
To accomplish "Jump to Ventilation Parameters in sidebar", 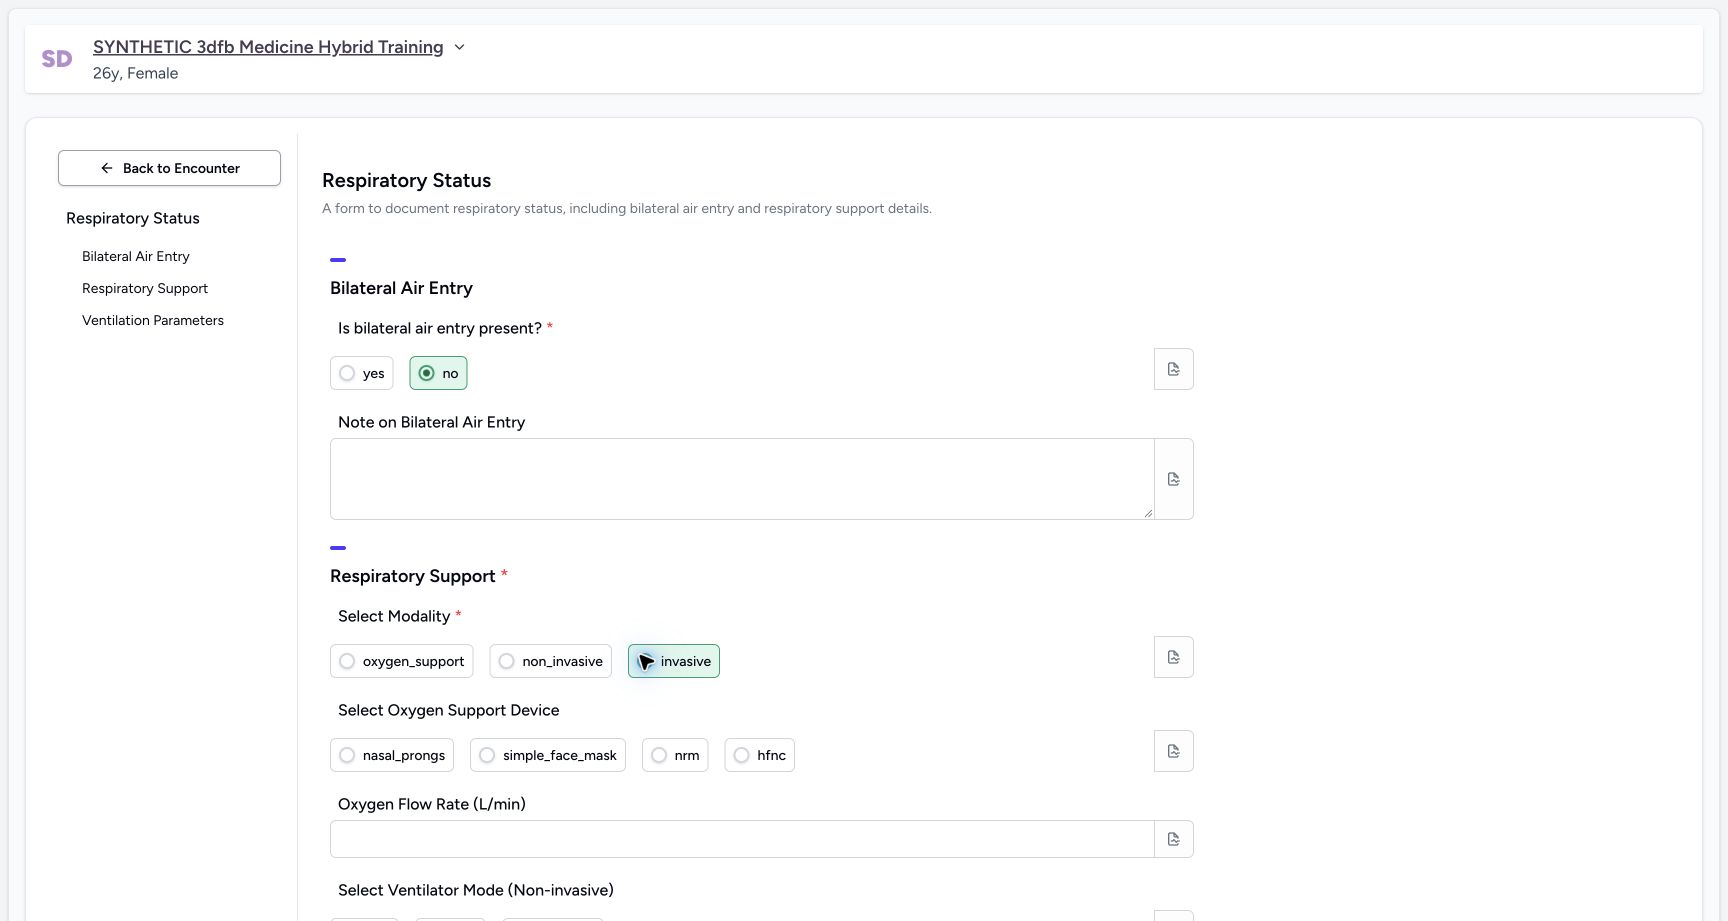I will click(x=153, y=320).
